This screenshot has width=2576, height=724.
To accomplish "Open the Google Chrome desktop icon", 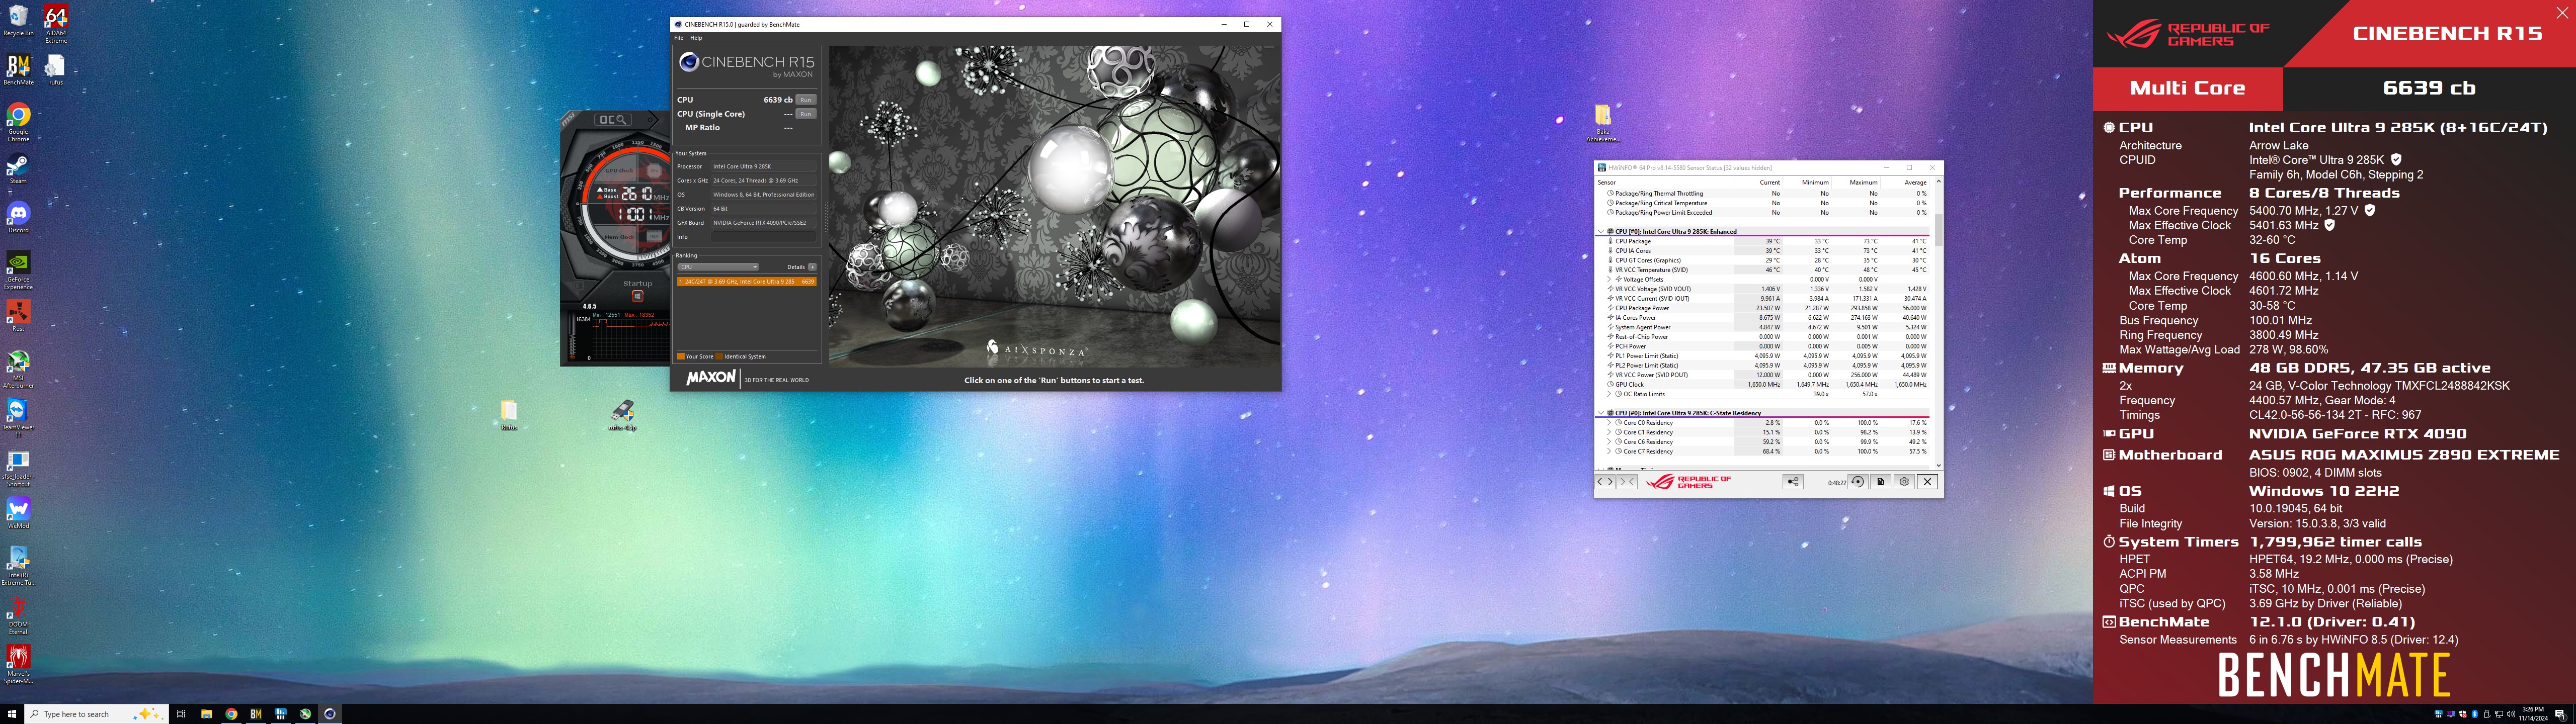I will 18,122.
